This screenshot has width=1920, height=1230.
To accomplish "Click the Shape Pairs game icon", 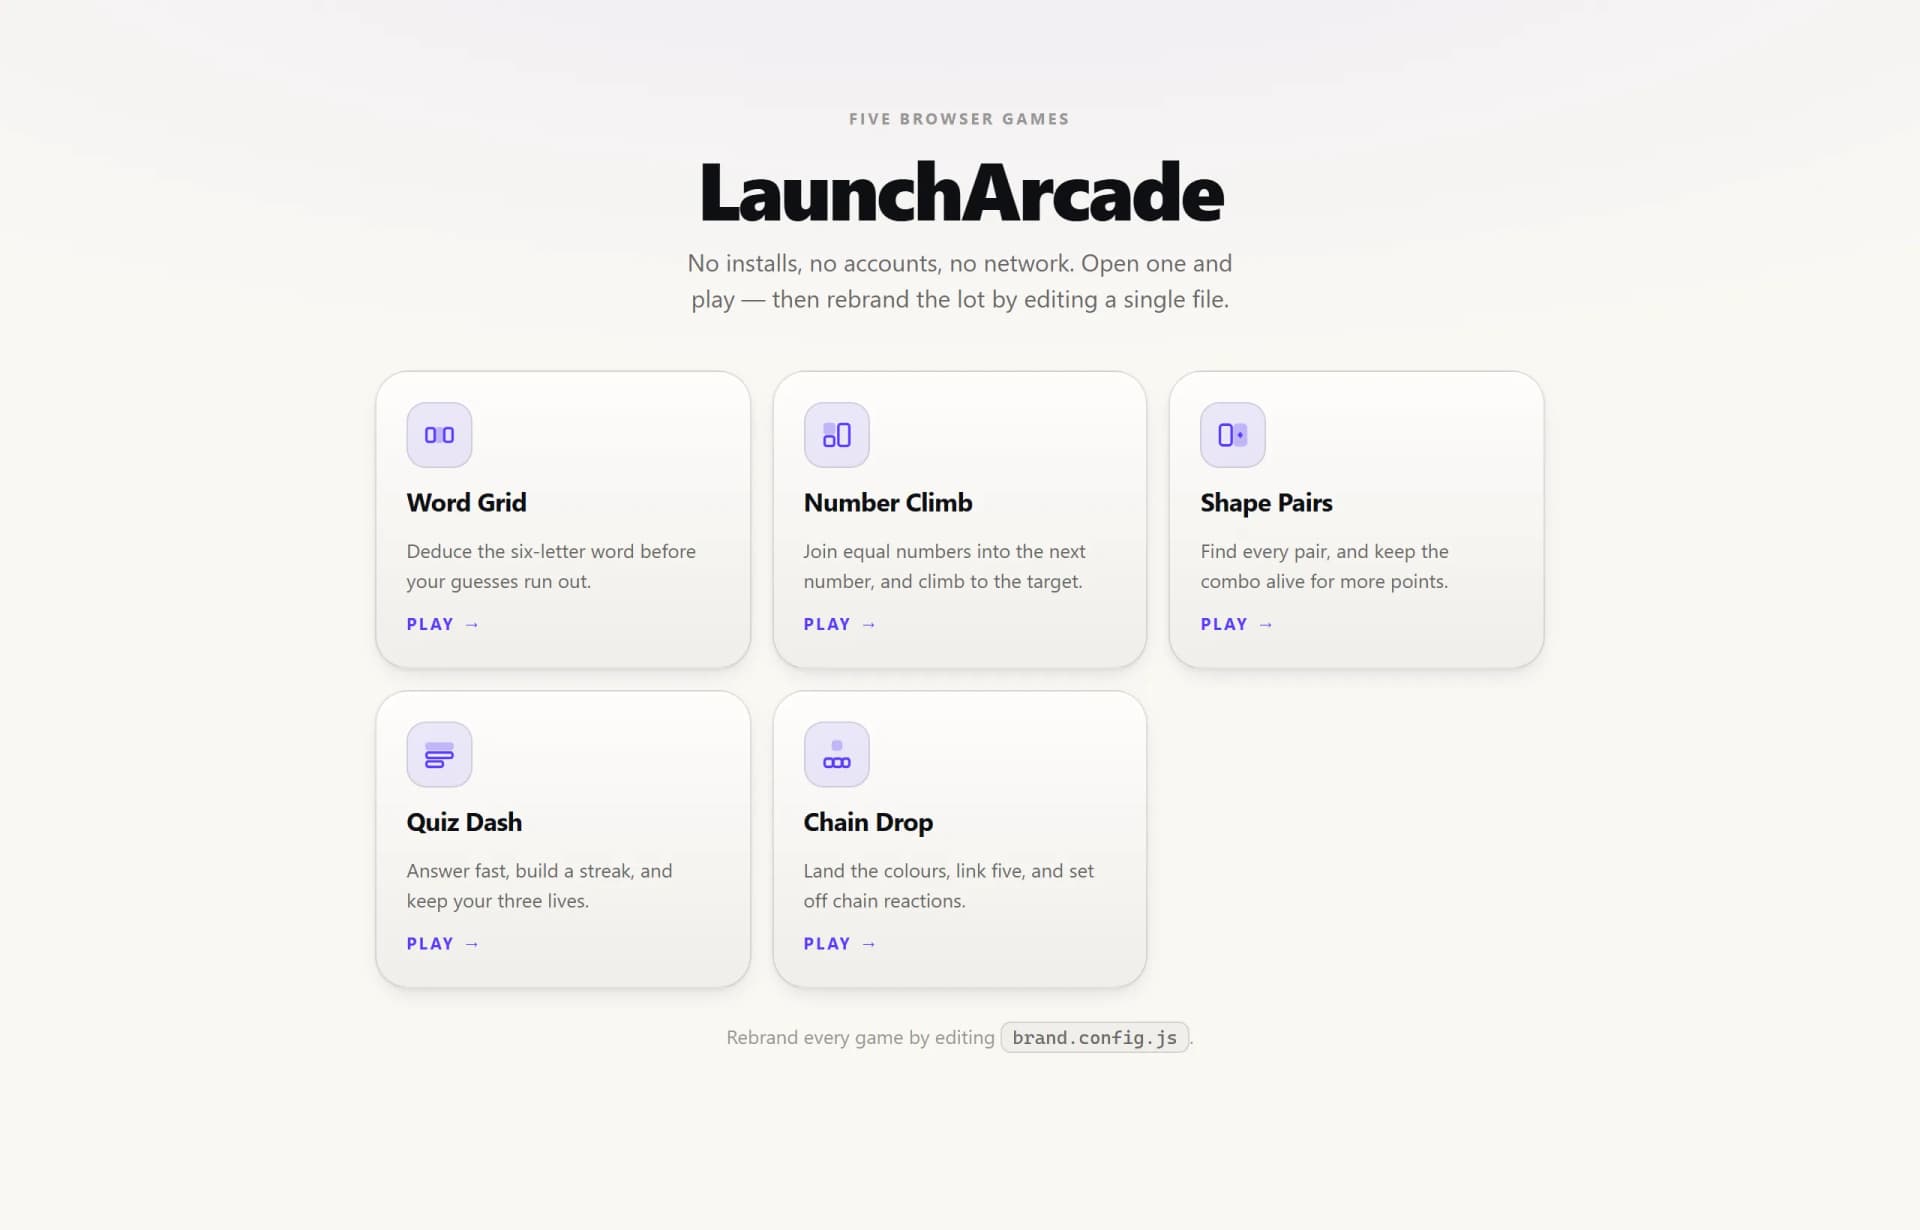I will pyautogui.click(x=1232, y=435).
